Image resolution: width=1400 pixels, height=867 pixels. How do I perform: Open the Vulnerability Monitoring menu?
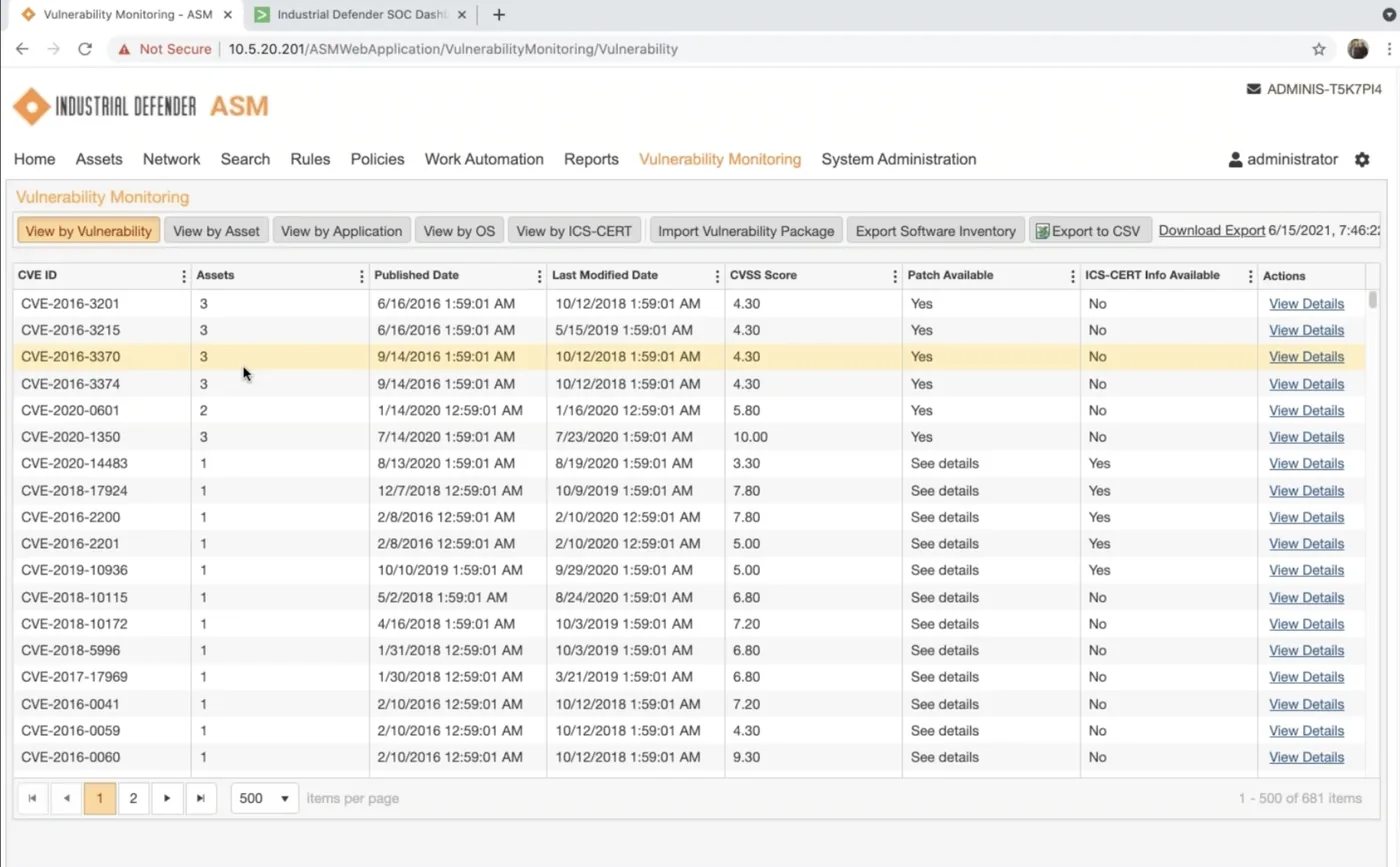(x=720, y=159)
